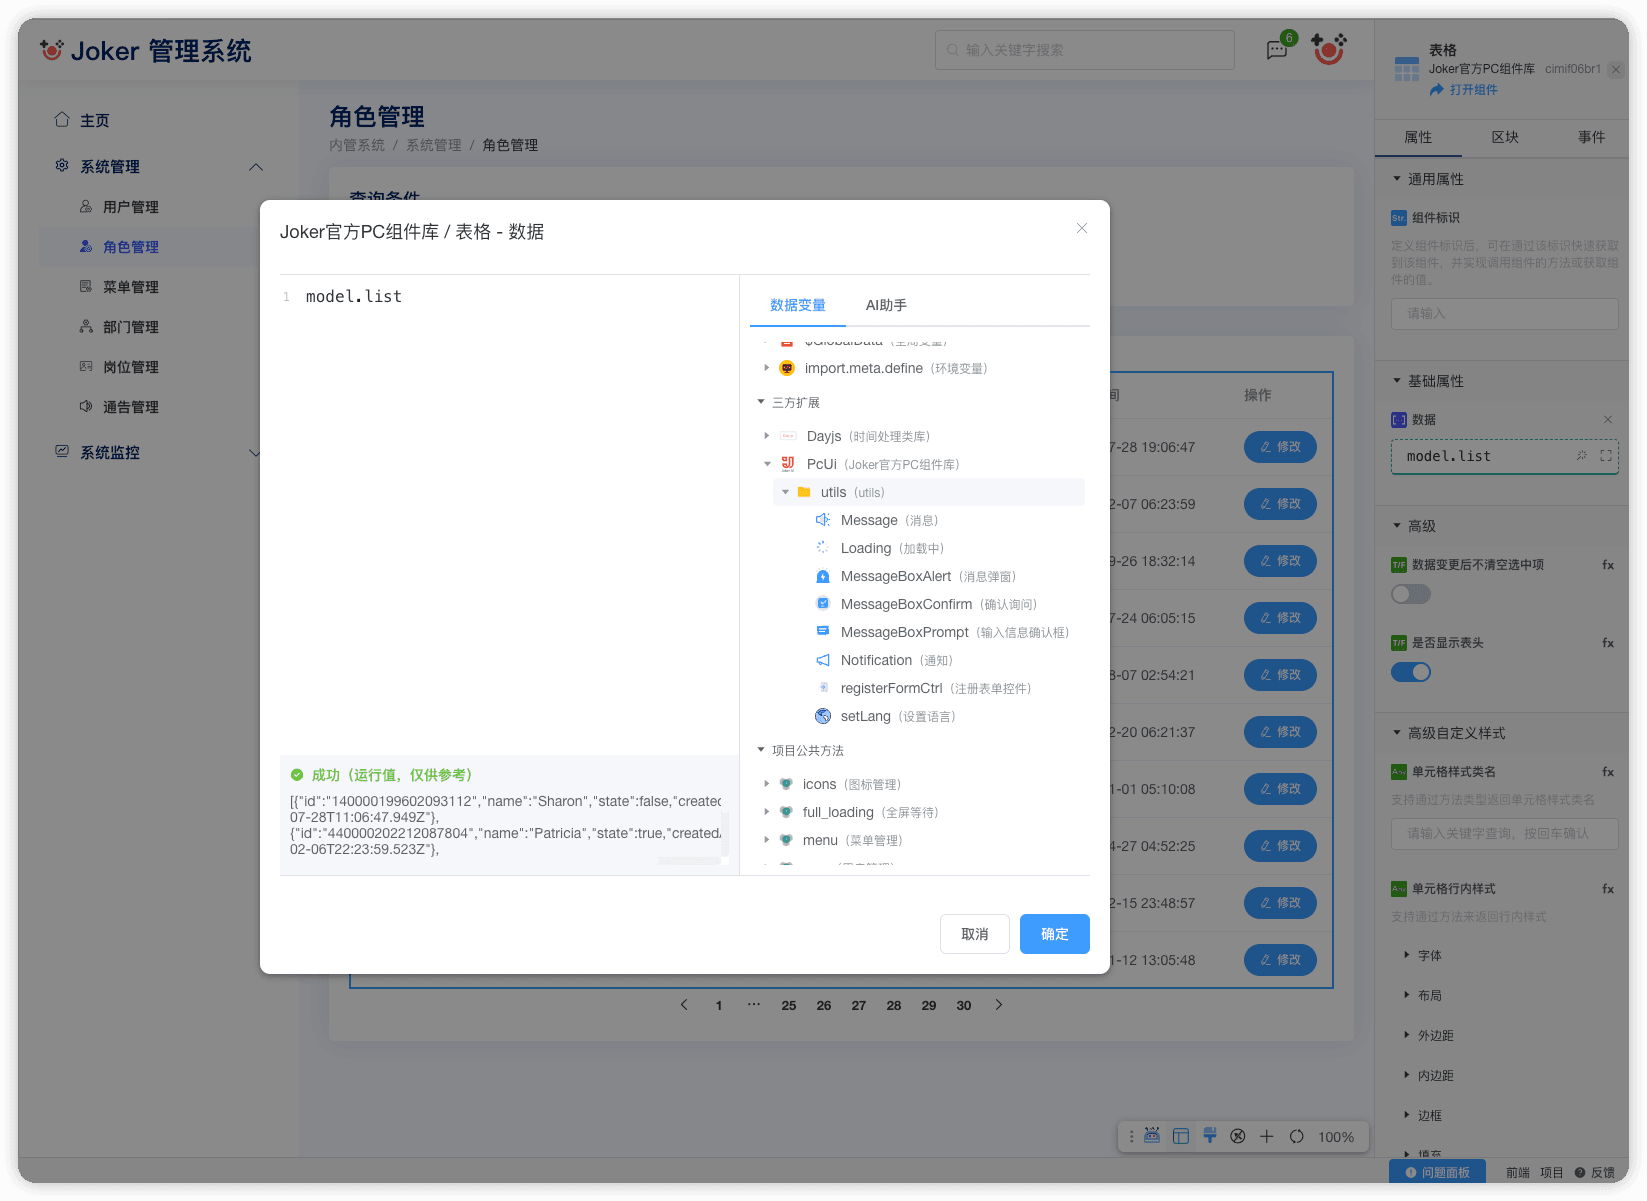Viewport: 1647px width, 1201px height.
Task: Toggle the 是否显示表头 switch
Action: tap(1411, 672)
